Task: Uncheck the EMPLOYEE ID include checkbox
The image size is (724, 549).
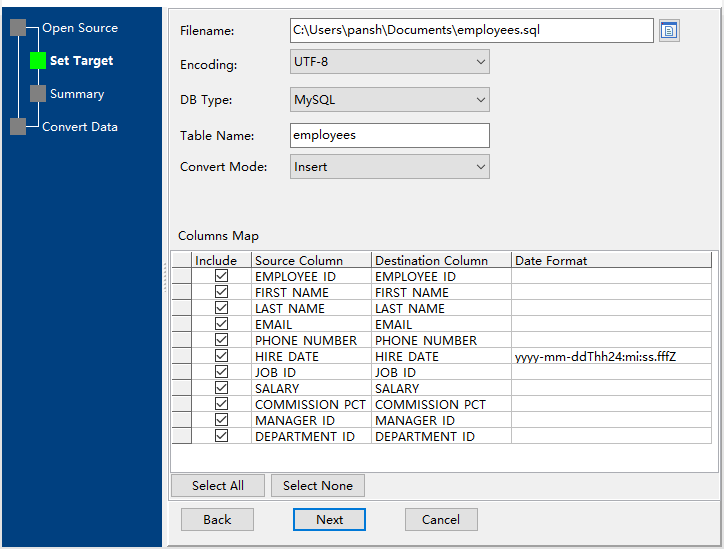Action: (221, 276)
